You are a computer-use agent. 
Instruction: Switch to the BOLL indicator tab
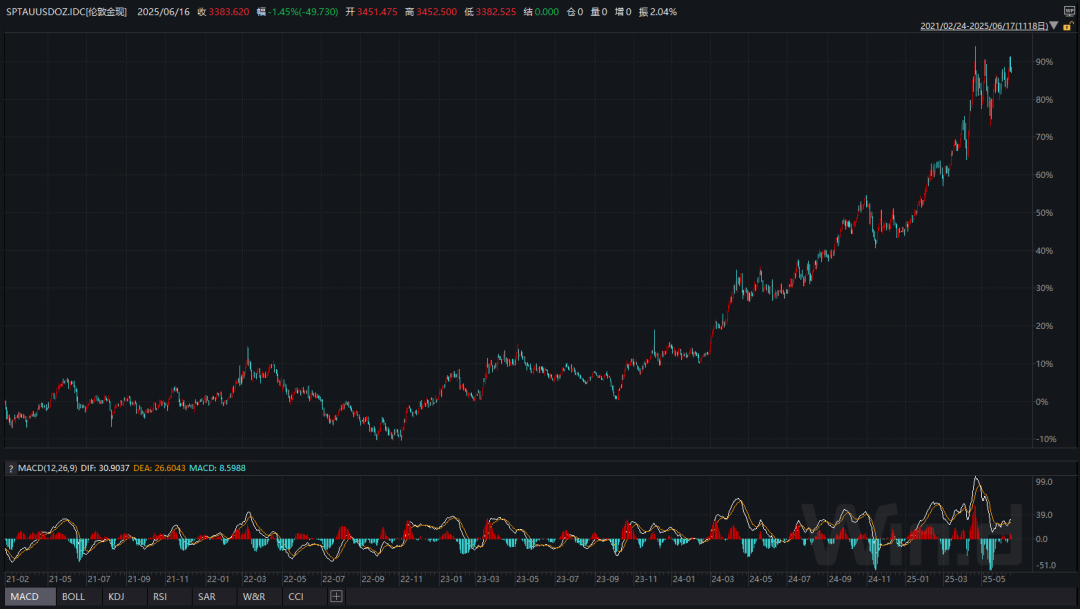[x=74, y=597]
